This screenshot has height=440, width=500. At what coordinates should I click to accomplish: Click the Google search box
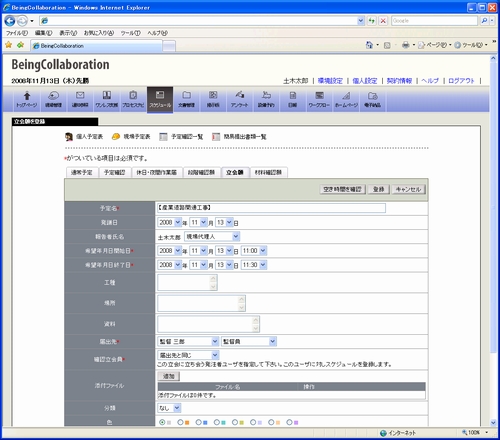434,21
